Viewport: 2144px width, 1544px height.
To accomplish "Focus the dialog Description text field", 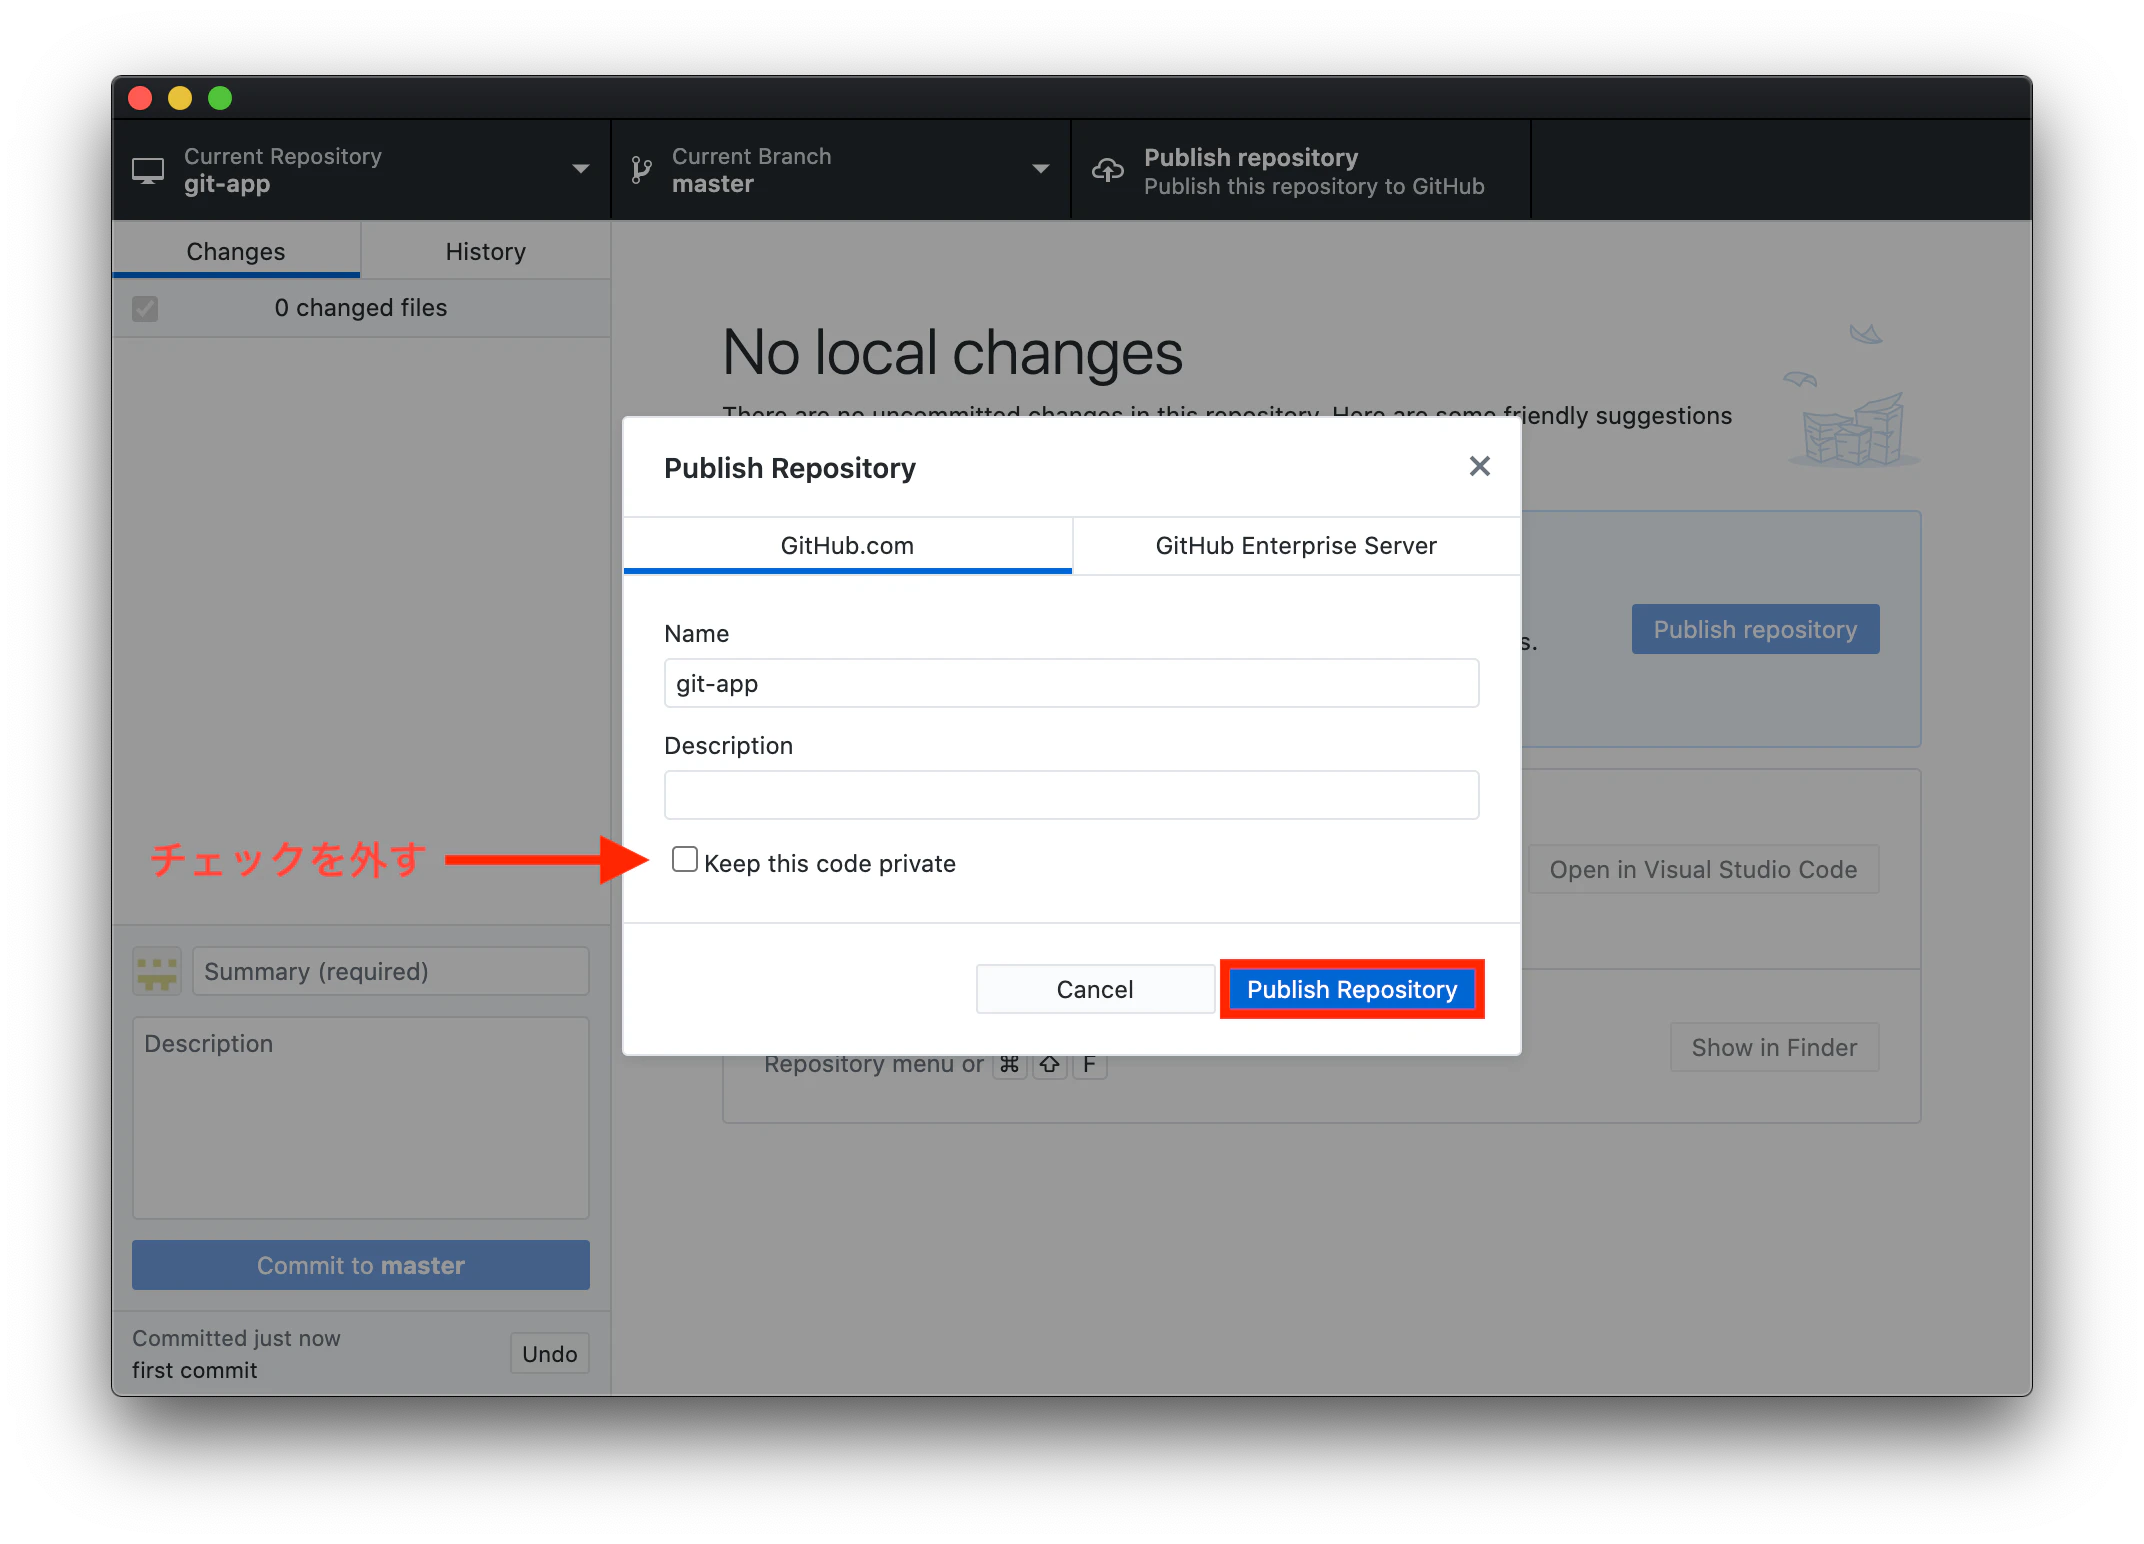I will tap(1071, 796).
